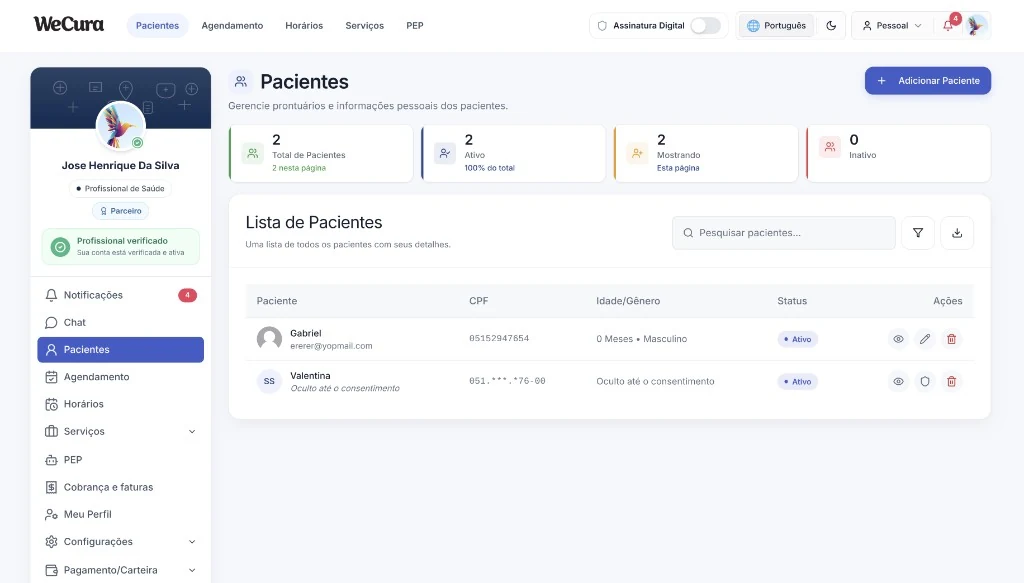Viewport: 1024px width, 583px height.
Task: Click the Idade/Gênero column header
Action: pyautogui.click(x=628, y=301)
